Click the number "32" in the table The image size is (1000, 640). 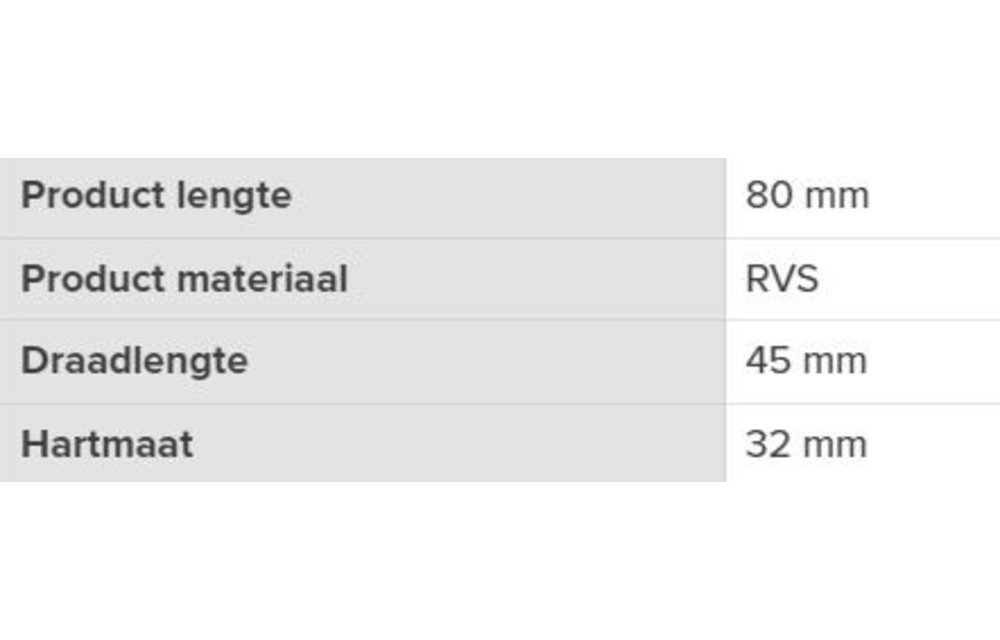(768, 444)
